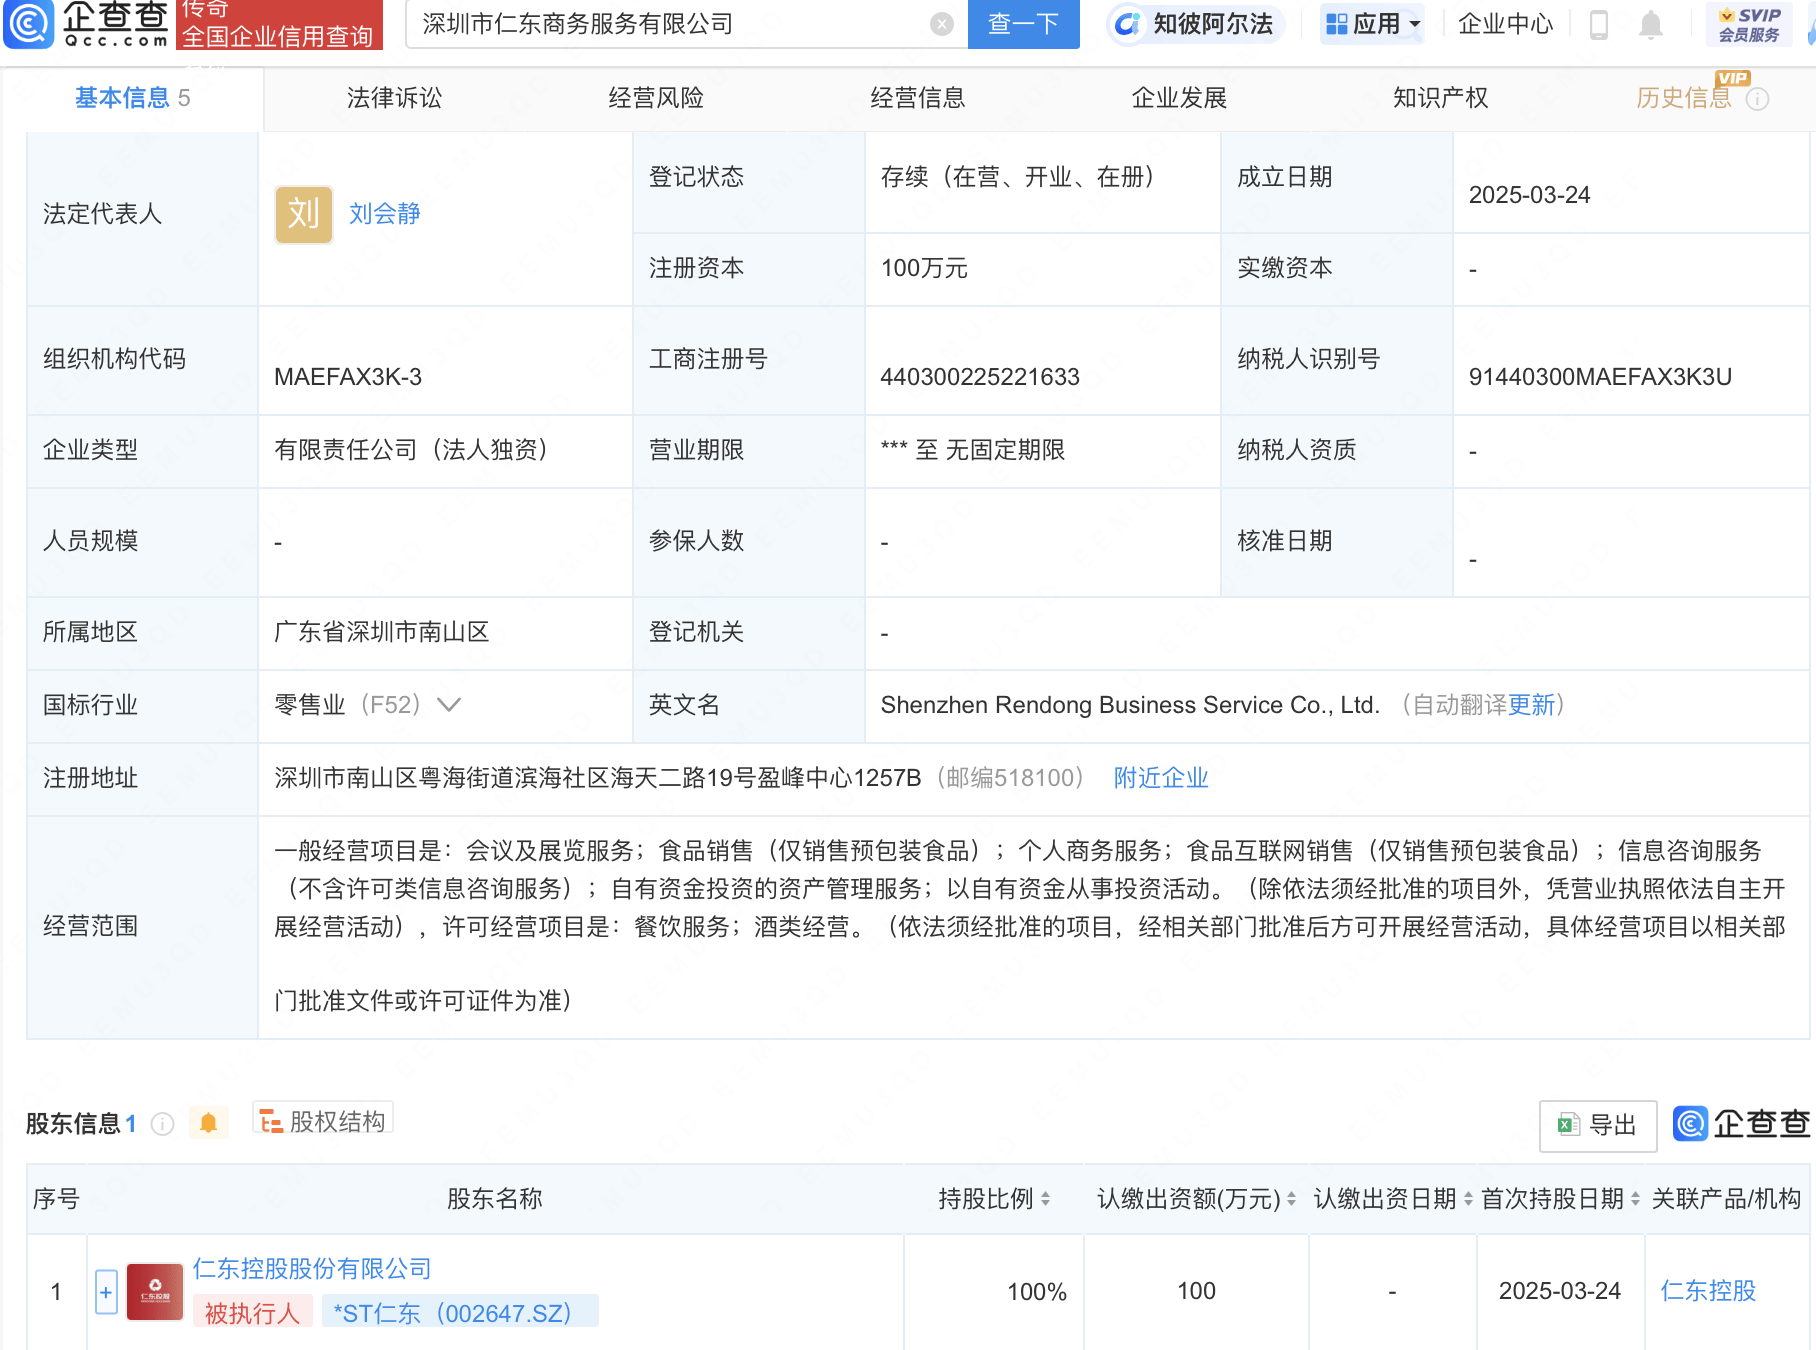Select the registered address text

pyautogui.click(x=597, y=778)
